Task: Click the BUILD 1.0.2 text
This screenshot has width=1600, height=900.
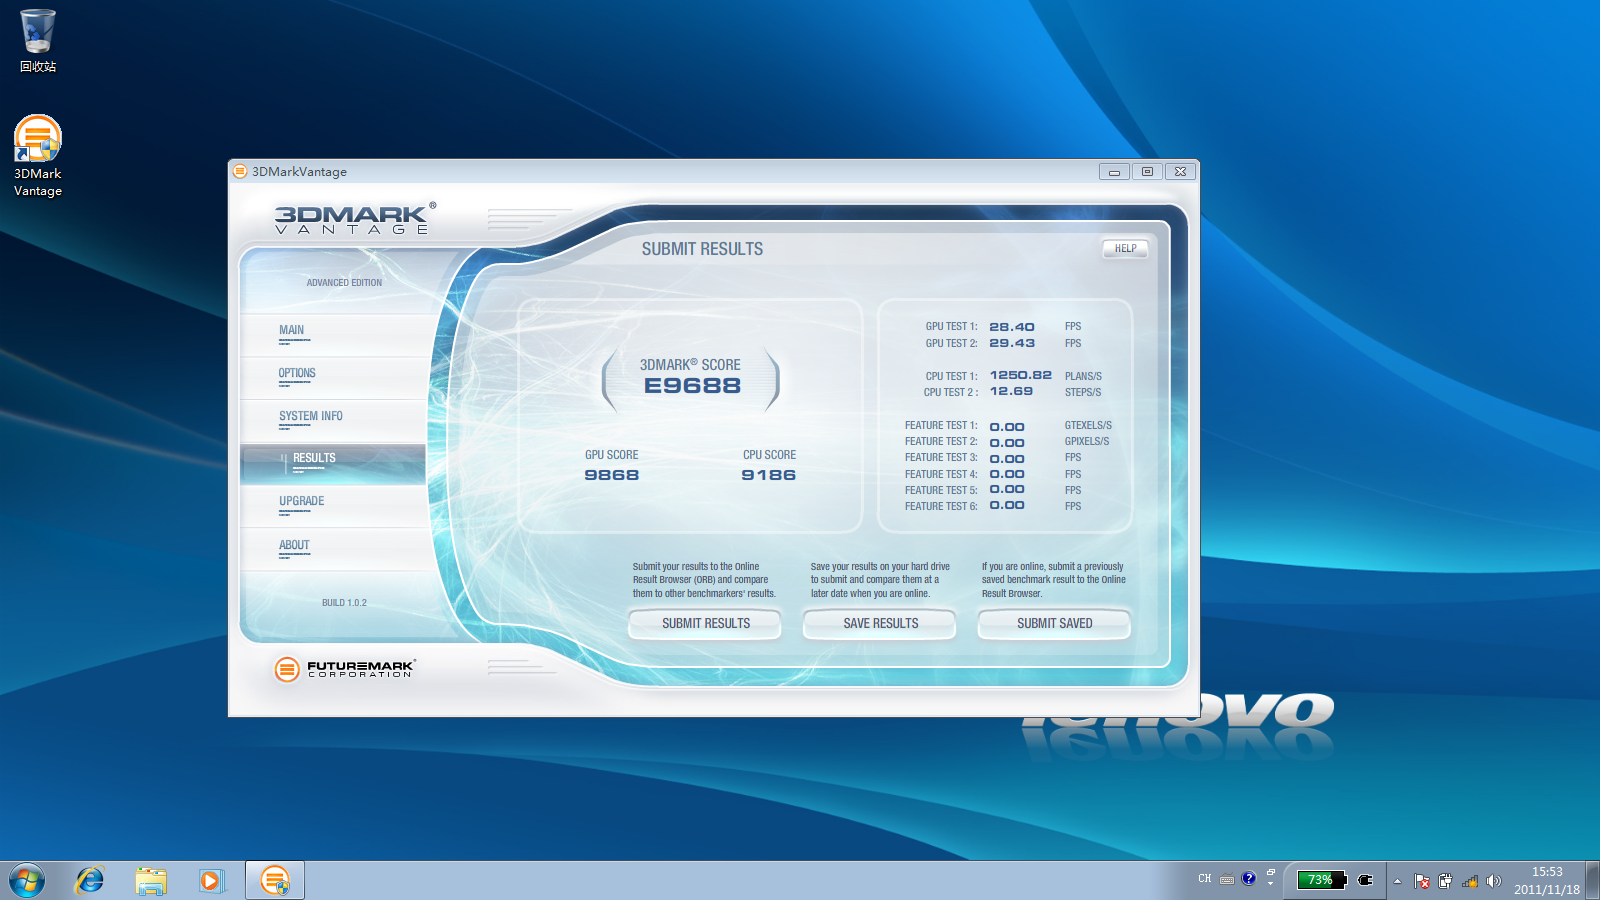Action: [344, 603]
